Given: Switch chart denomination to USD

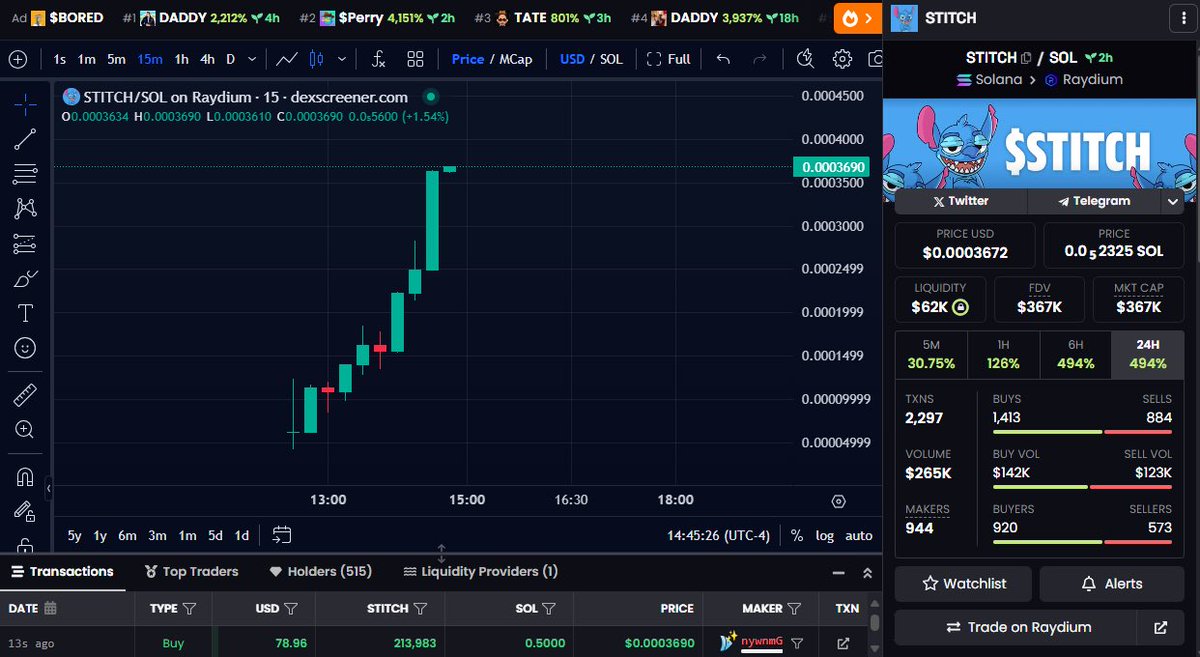Looking at the screenshot, I should (x=572, y=59).
